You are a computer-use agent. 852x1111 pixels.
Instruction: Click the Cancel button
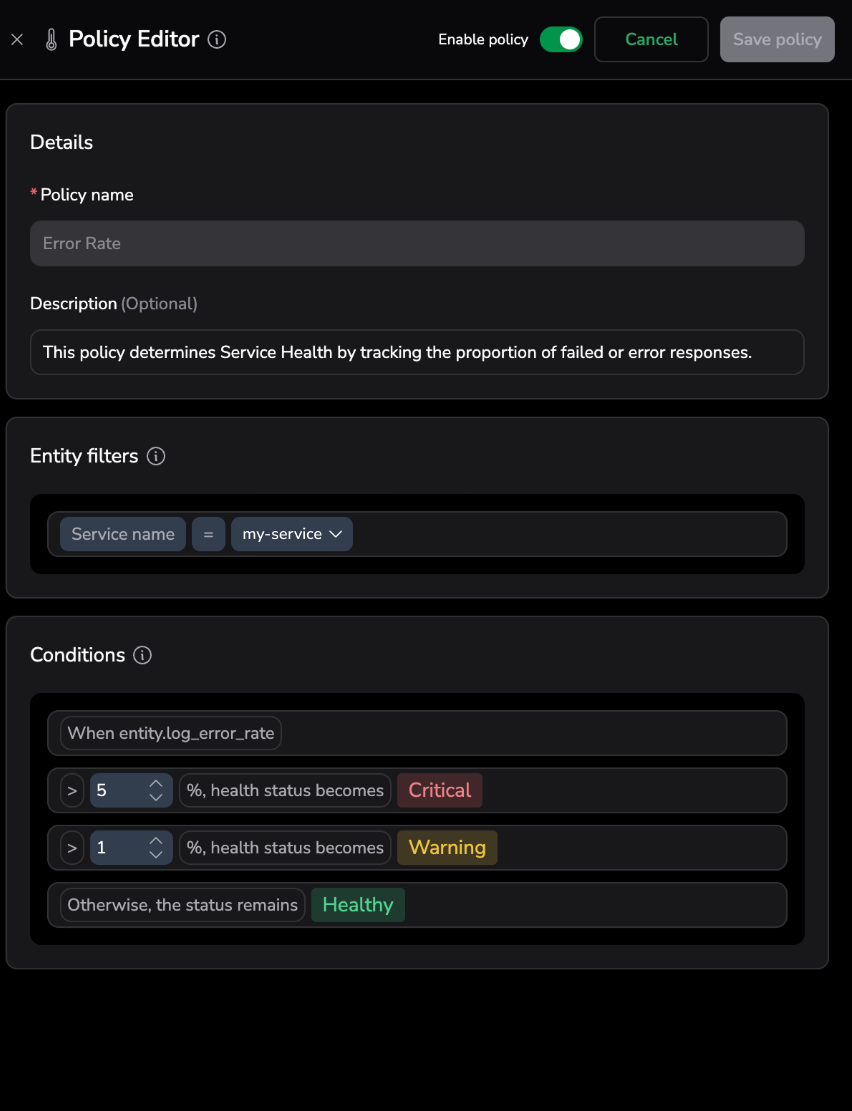[x=651, y=40]
